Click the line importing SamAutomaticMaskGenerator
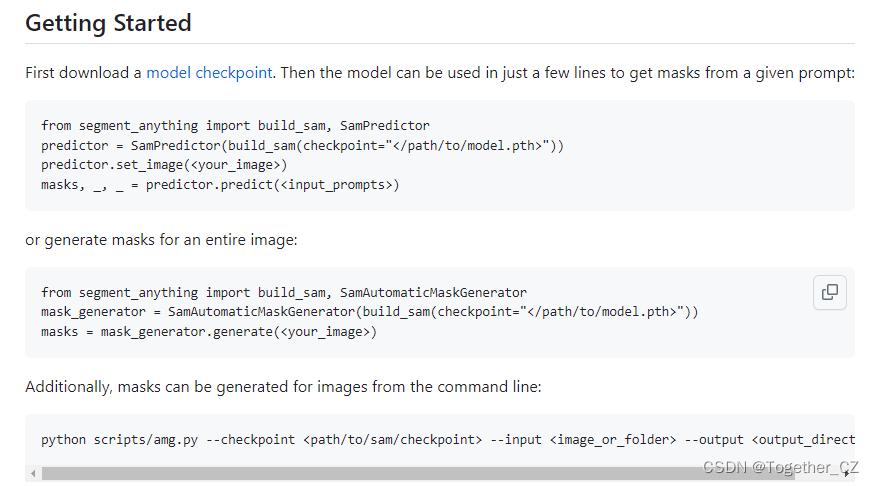874x486 pixels. tap(284, 293)
